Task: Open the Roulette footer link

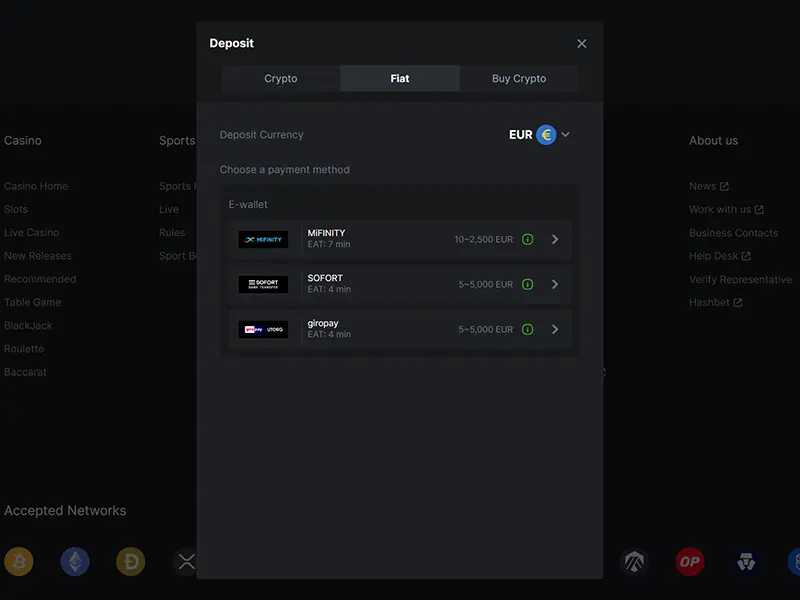Action: click(24, 348)
